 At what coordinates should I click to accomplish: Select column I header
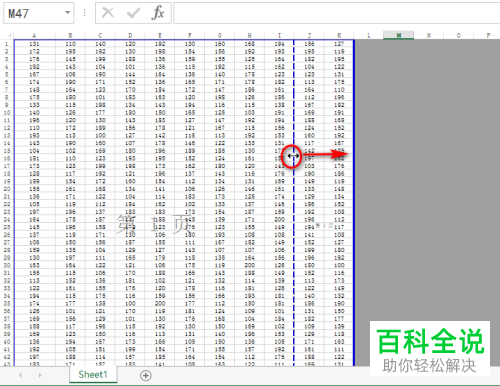click(279, 35)
